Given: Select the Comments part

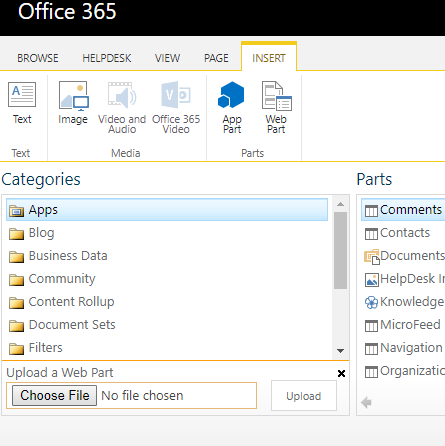Looking at the screenshot, I should coord(403,210).
